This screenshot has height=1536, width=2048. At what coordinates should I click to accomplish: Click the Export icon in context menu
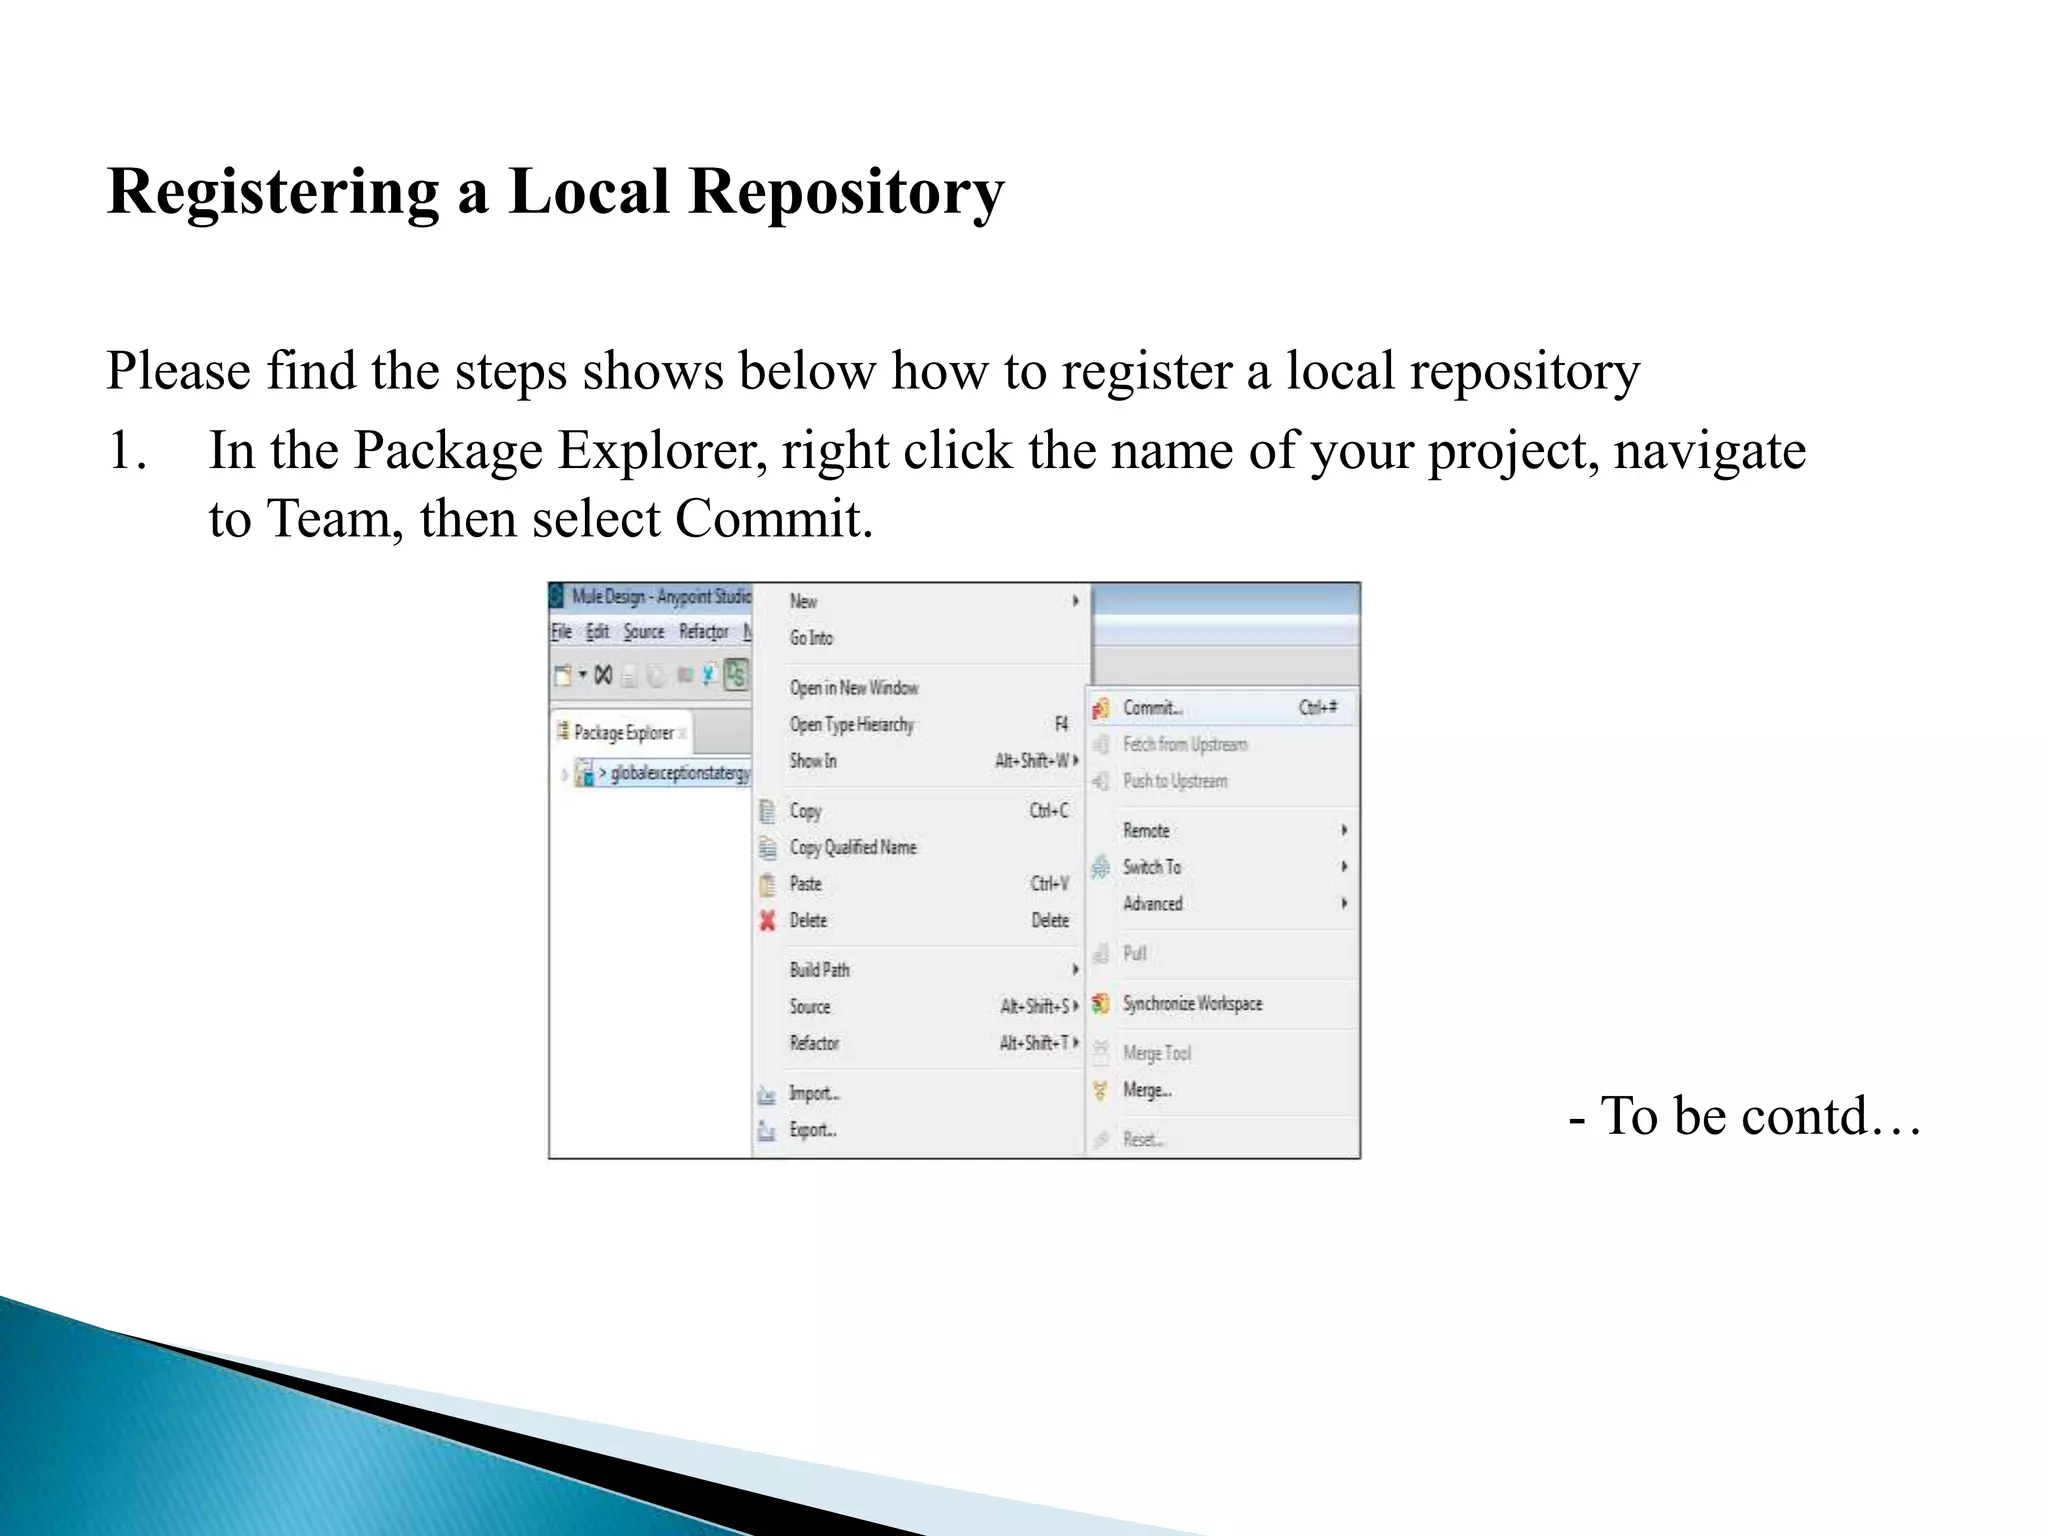coord(767,1131)
